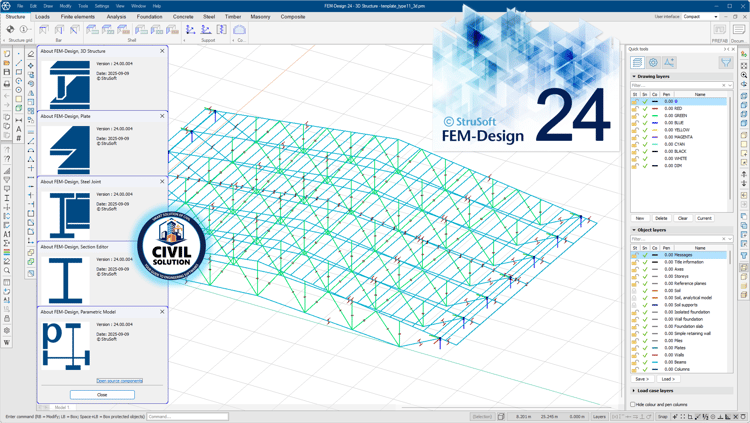Click New button under Drawing layers
750x423 pixels.
pos(640,218)
